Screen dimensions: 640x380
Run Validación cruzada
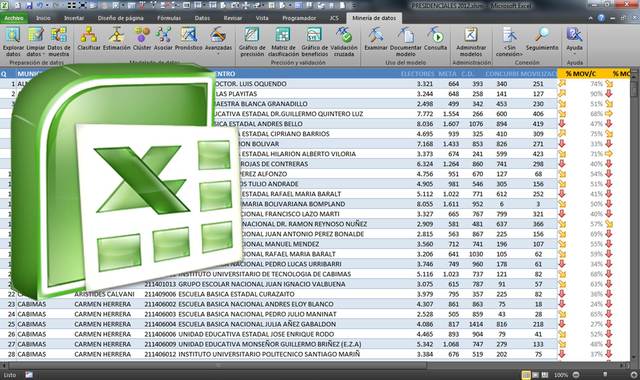pyautogui.click(x=344, y=42)
